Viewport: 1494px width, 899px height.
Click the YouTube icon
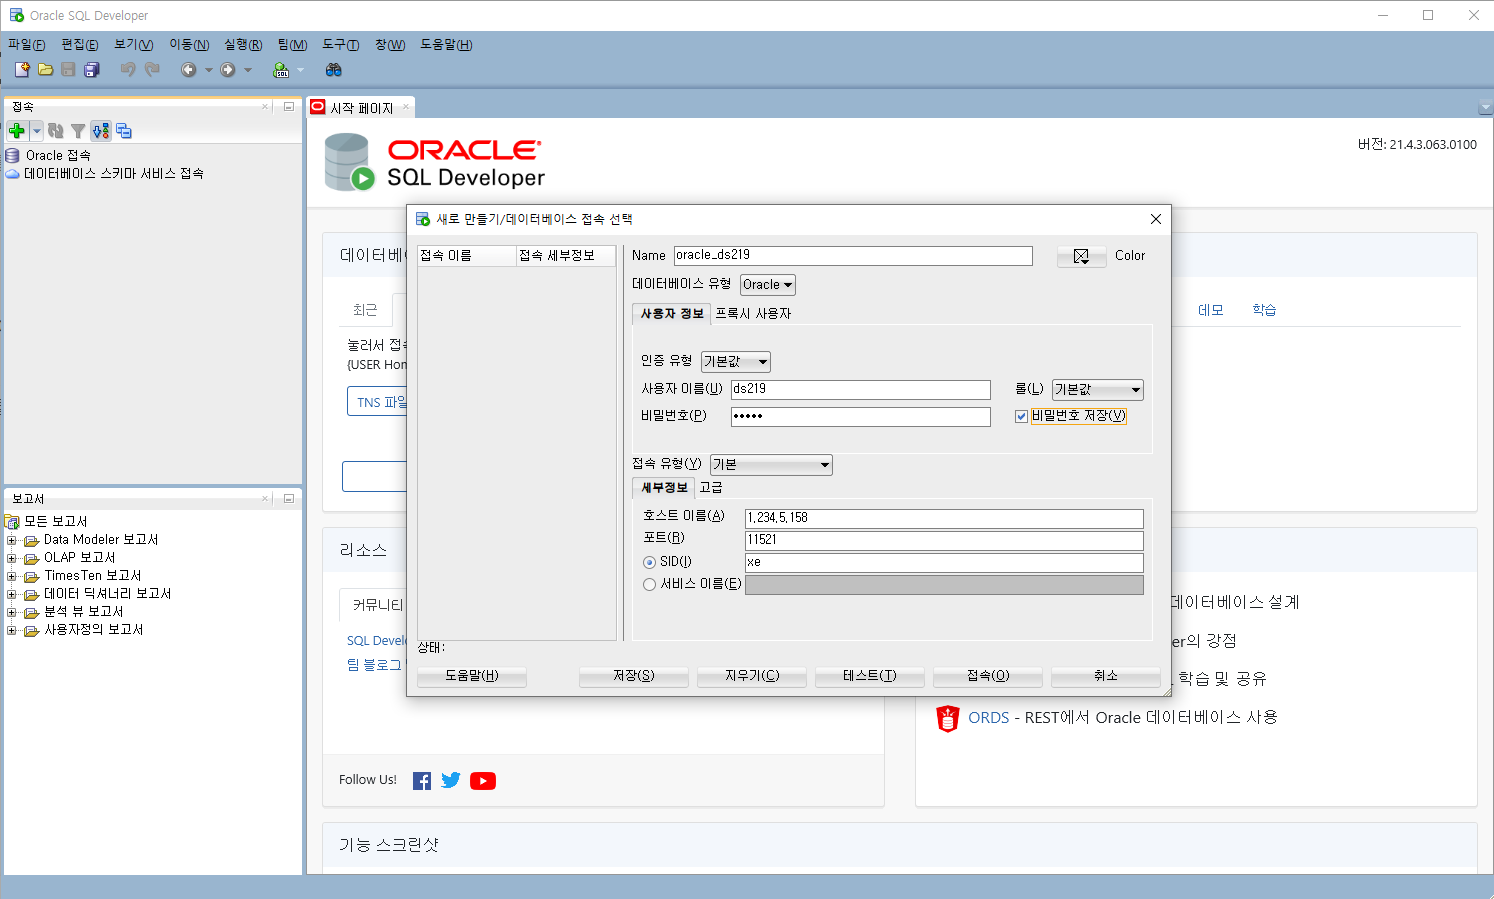pyautogui.click(x=483, y=781)
